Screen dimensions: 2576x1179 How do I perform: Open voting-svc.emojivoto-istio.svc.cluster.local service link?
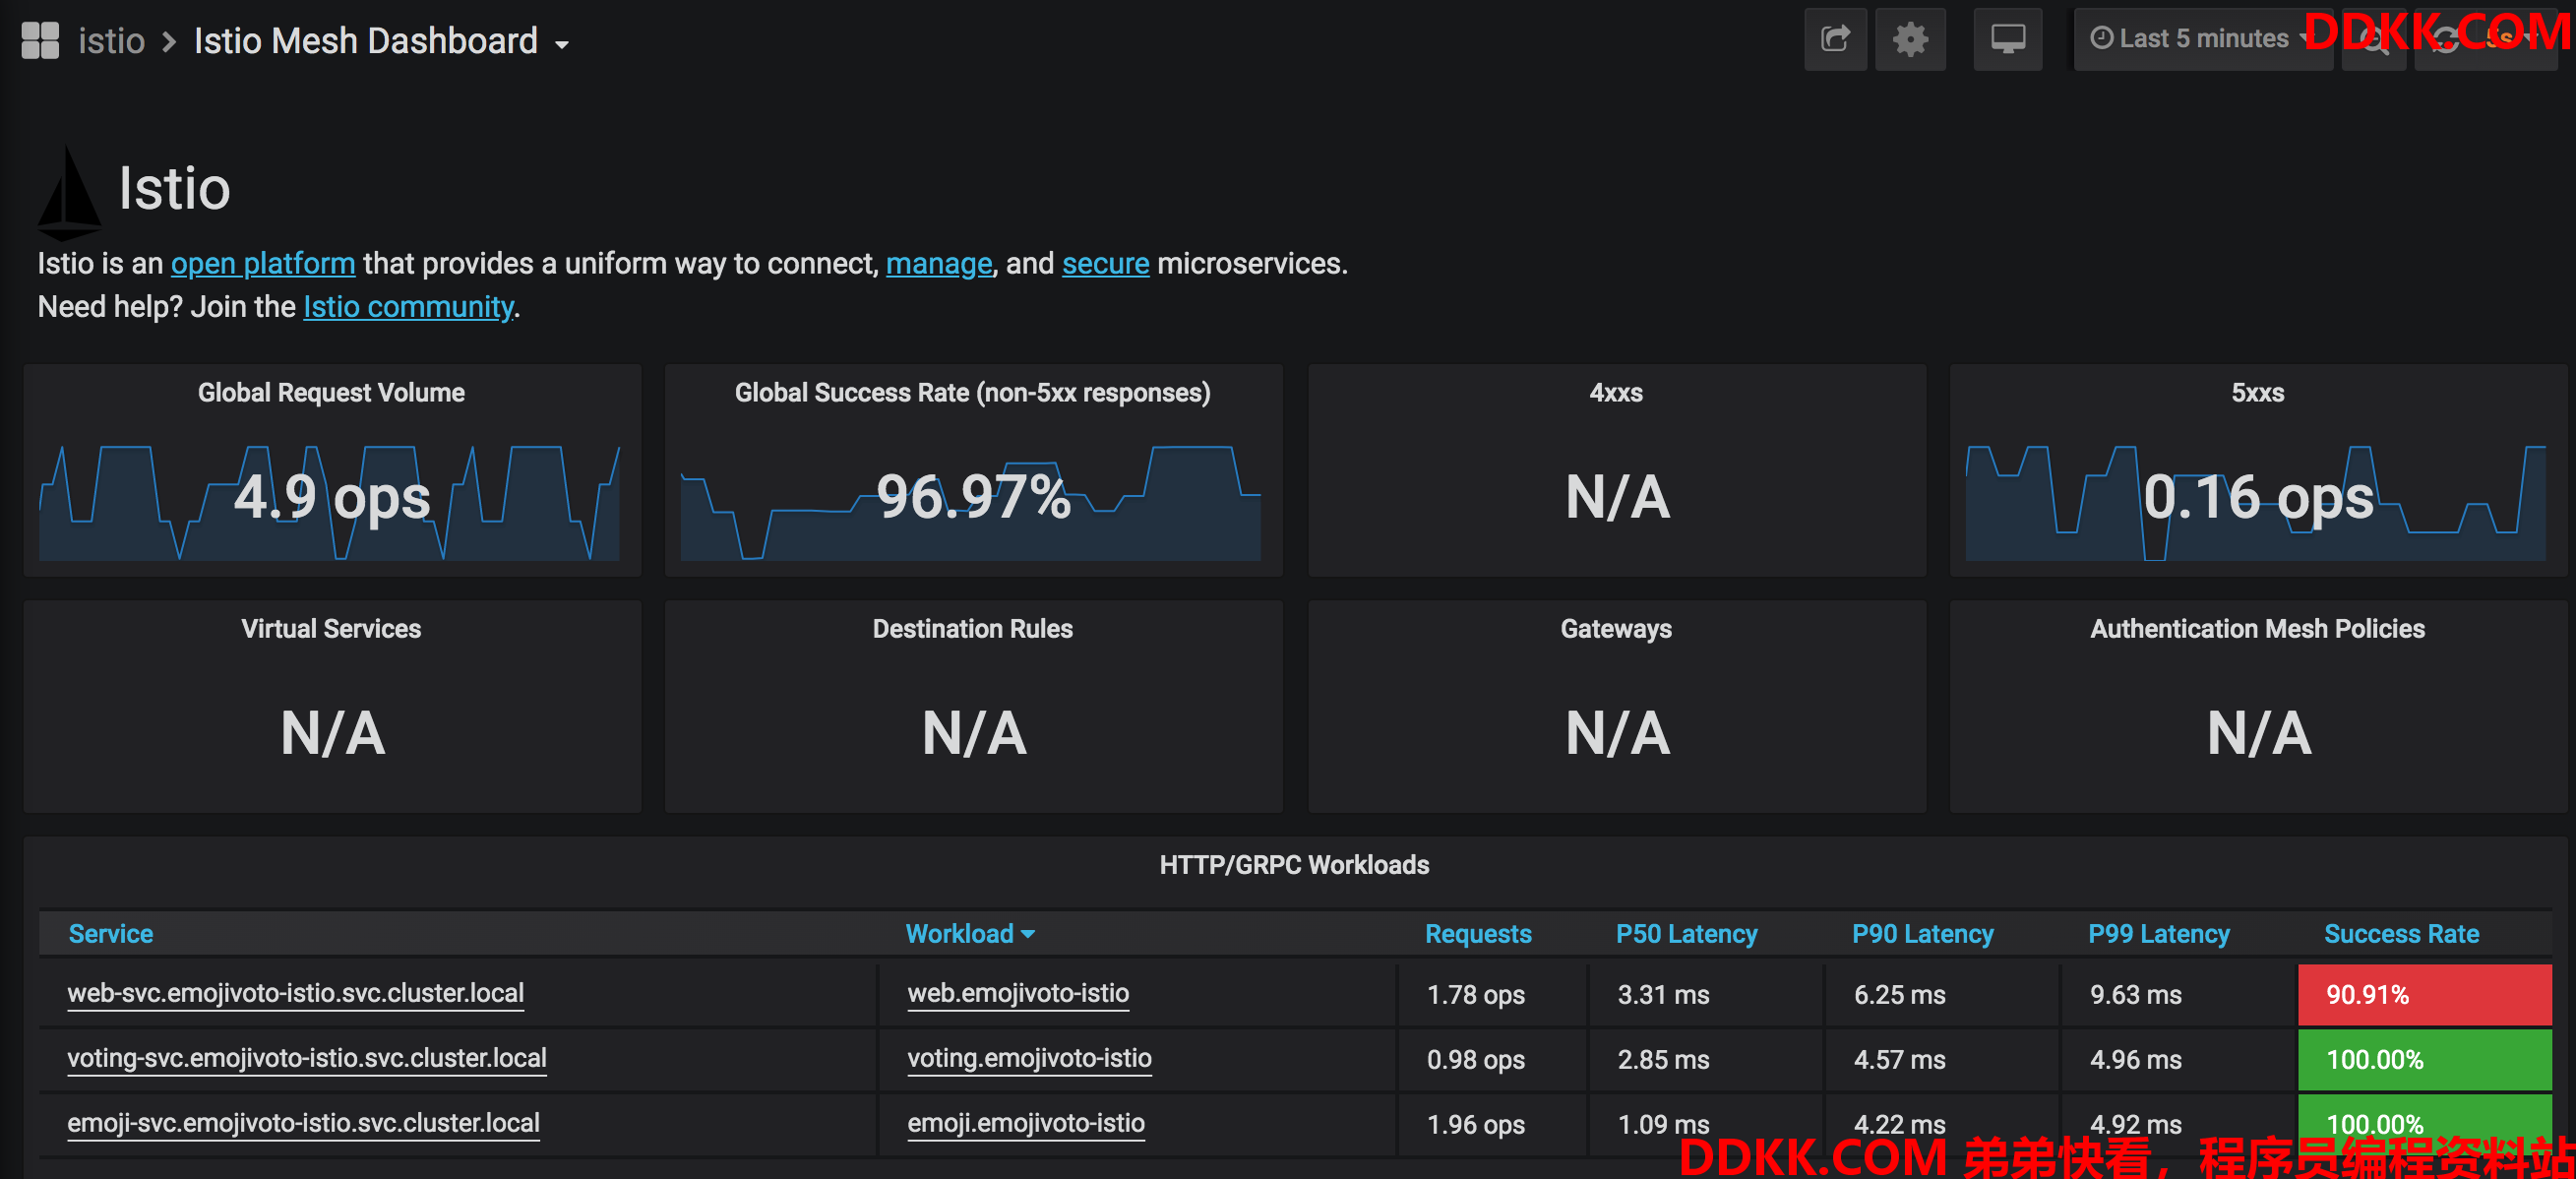[x=306, y=1059]
